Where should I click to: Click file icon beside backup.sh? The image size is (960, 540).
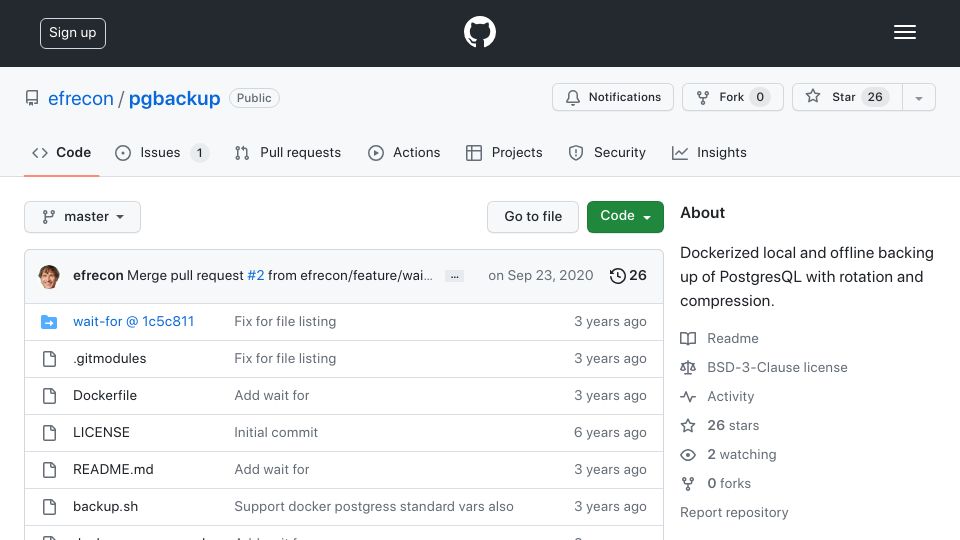click(50, 507)
